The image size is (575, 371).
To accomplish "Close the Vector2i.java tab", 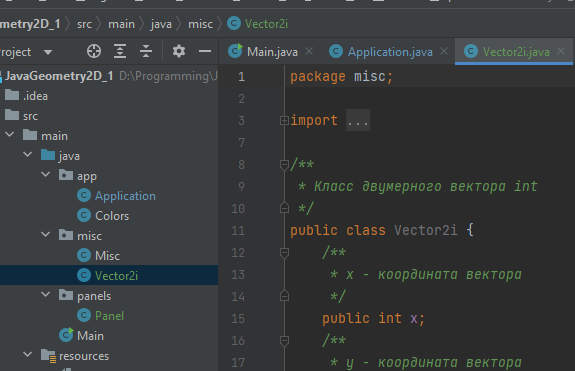I will 561,51.
